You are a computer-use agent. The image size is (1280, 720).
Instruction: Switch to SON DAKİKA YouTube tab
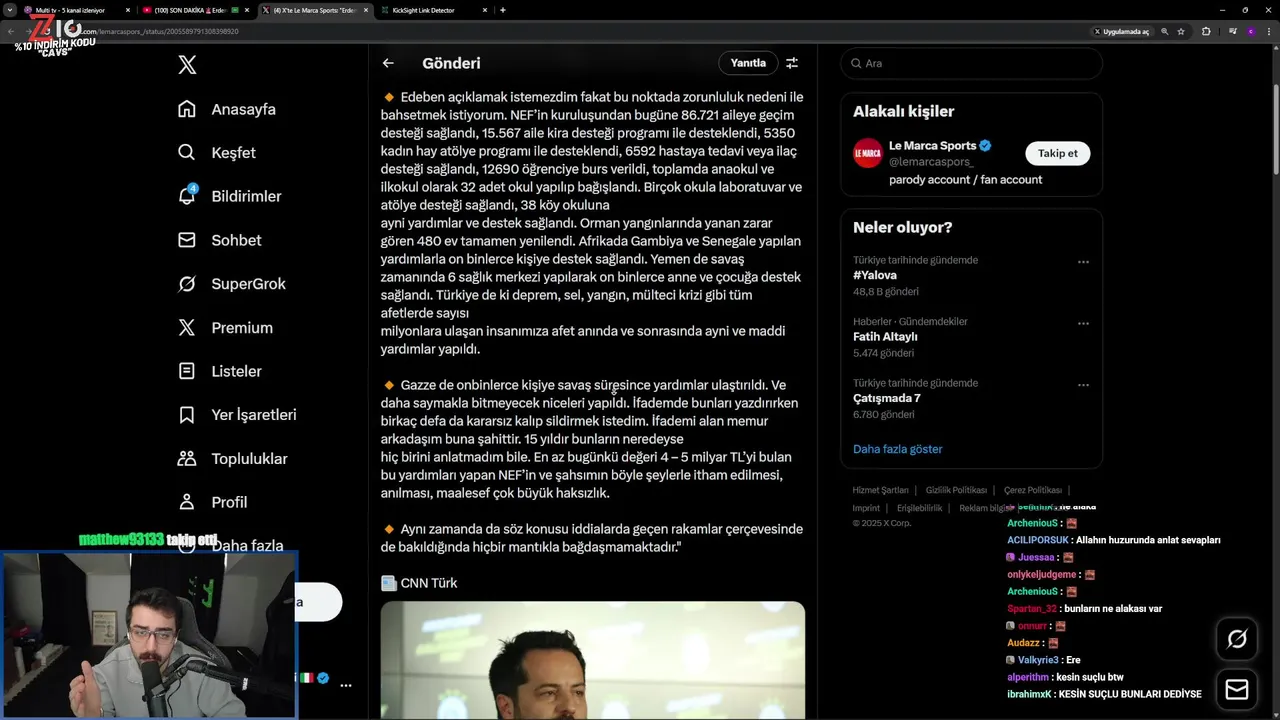[194, 10]
